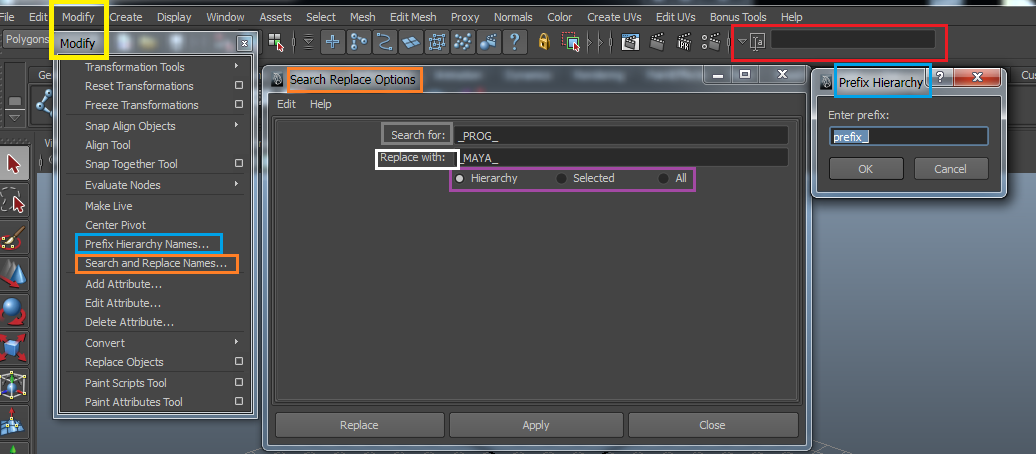This screenshot has width=1036, height=454.
Task: Open the Create menu
Action: pyautogui.click(x=126, y=17)
